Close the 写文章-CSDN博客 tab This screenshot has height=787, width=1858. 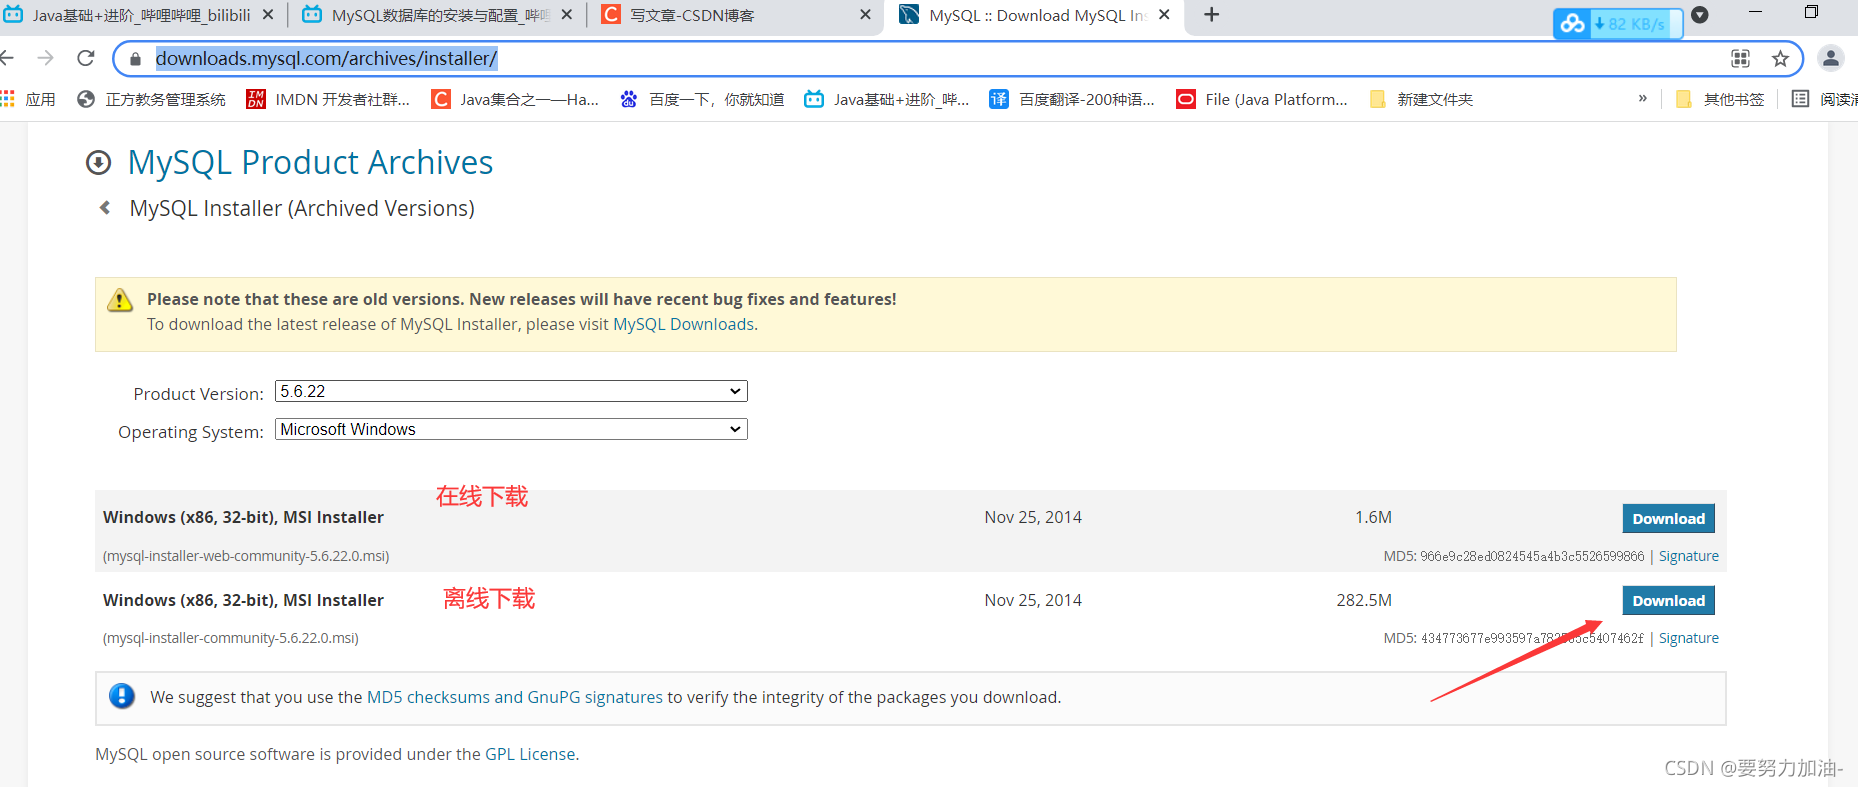tap(865, 15)
